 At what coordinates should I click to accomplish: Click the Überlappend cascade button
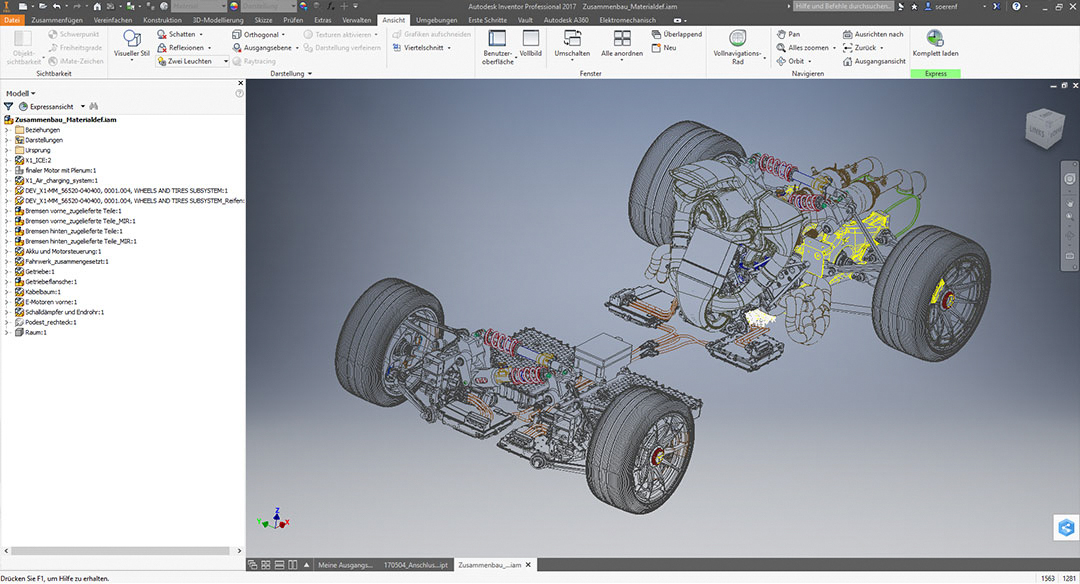[677, 34]
